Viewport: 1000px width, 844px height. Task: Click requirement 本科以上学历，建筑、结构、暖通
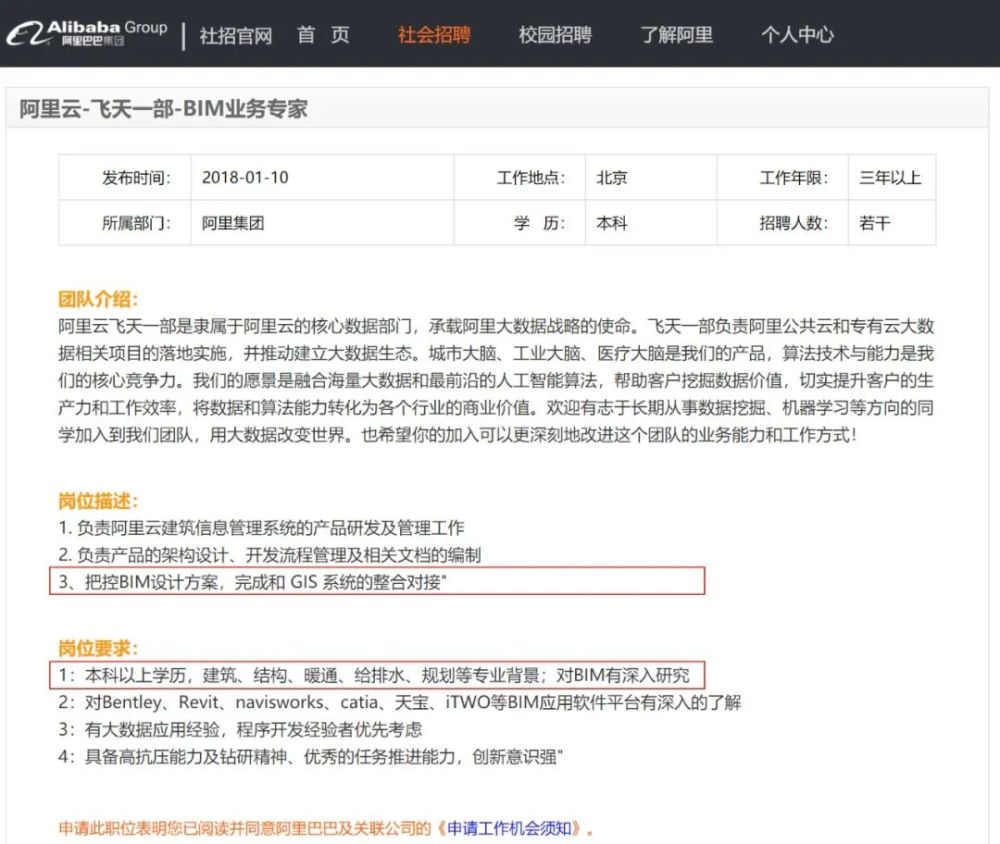click(x=374, y=675)
